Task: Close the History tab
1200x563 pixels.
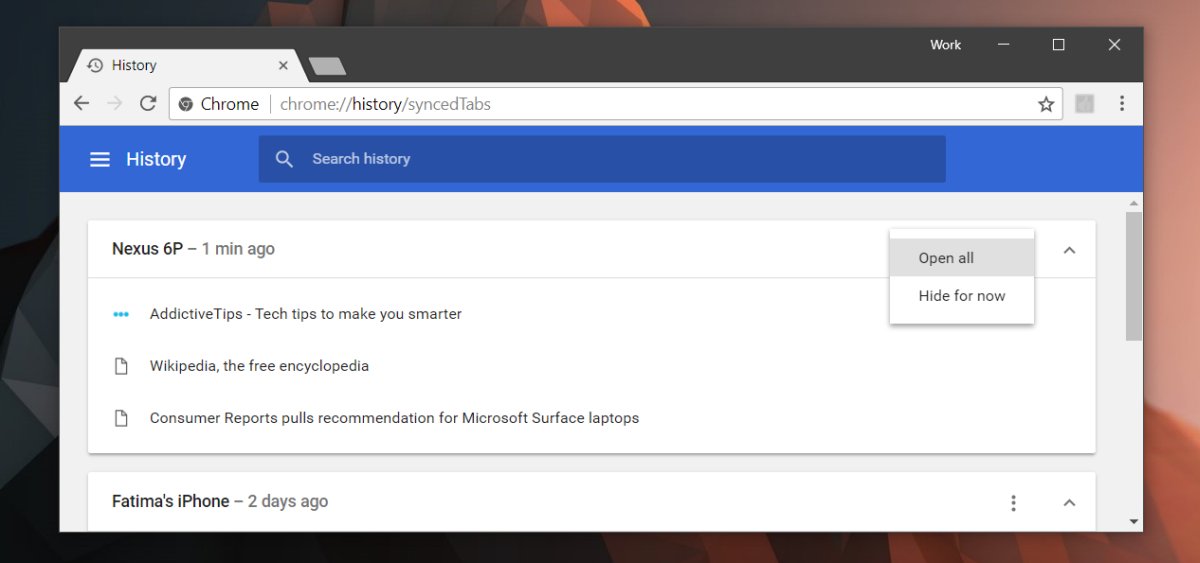Action: coord(283,65)
